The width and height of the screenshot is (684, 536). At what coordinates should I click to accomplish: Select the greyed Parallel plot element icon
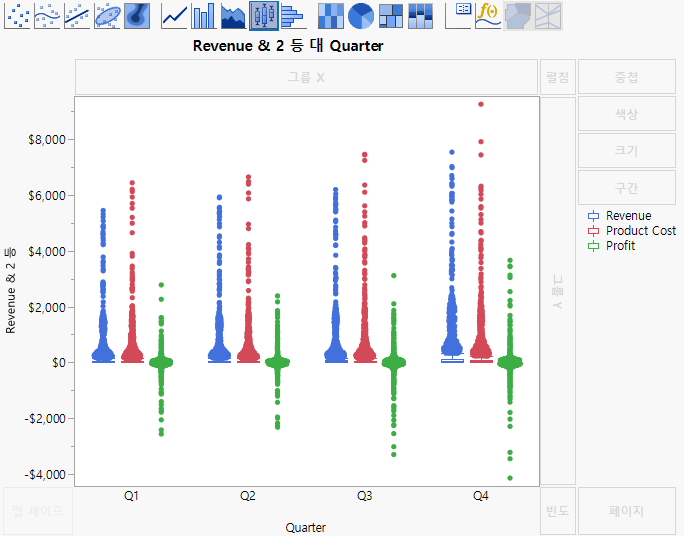coord(548,16)
